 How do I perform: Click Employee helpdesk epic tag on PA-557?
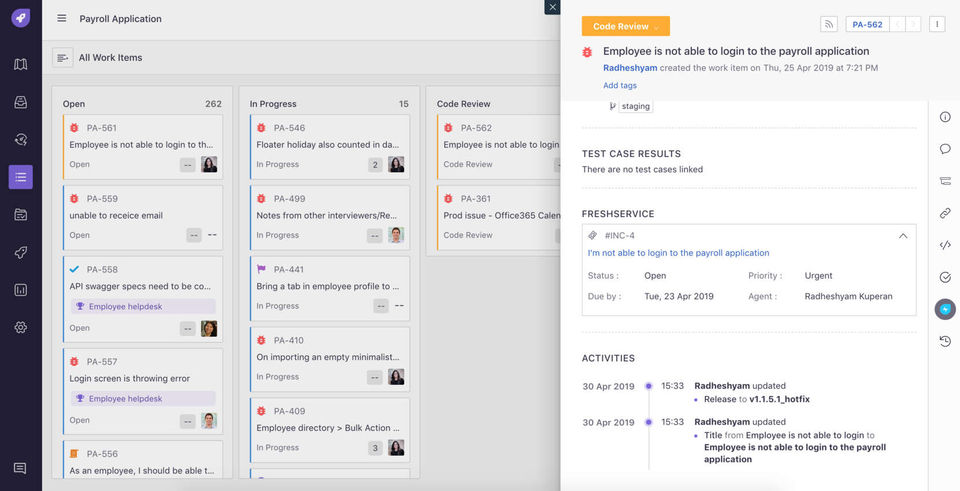[x=143, y=399]
